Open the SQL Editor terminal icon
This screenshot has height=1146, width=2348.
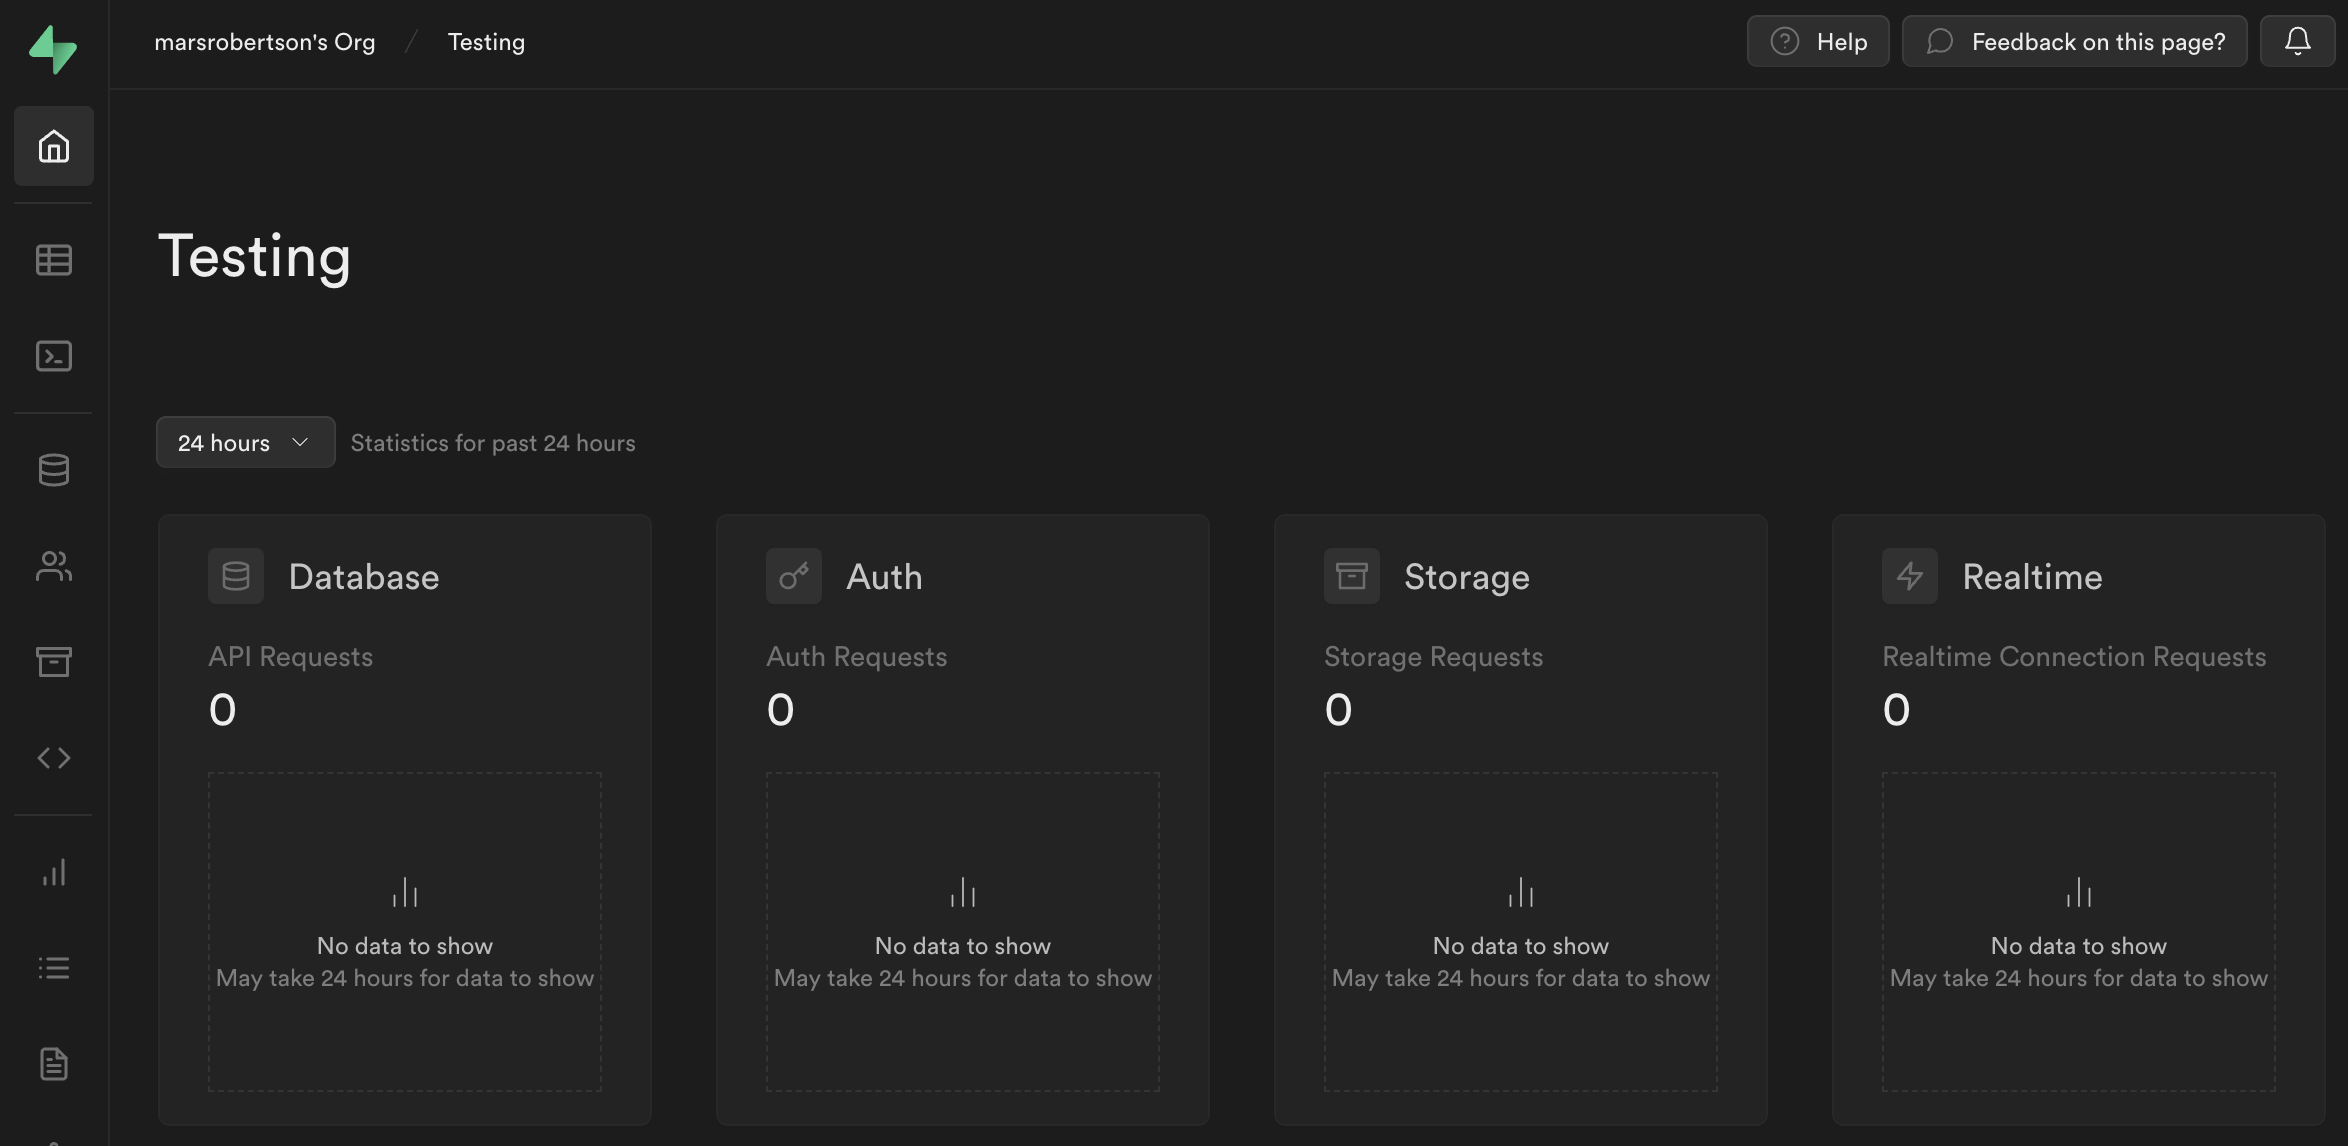(54, 356)
